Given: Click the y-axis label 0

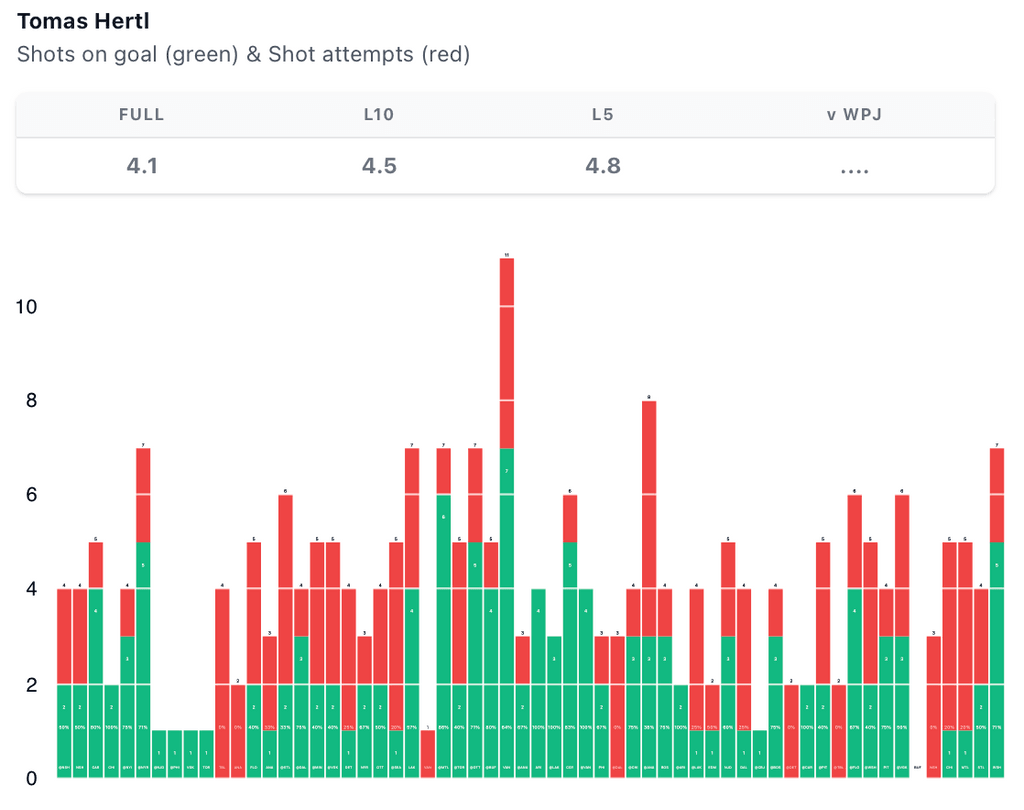Looking at the screenshot, I should pyautogui.click(x=31, y=778).
